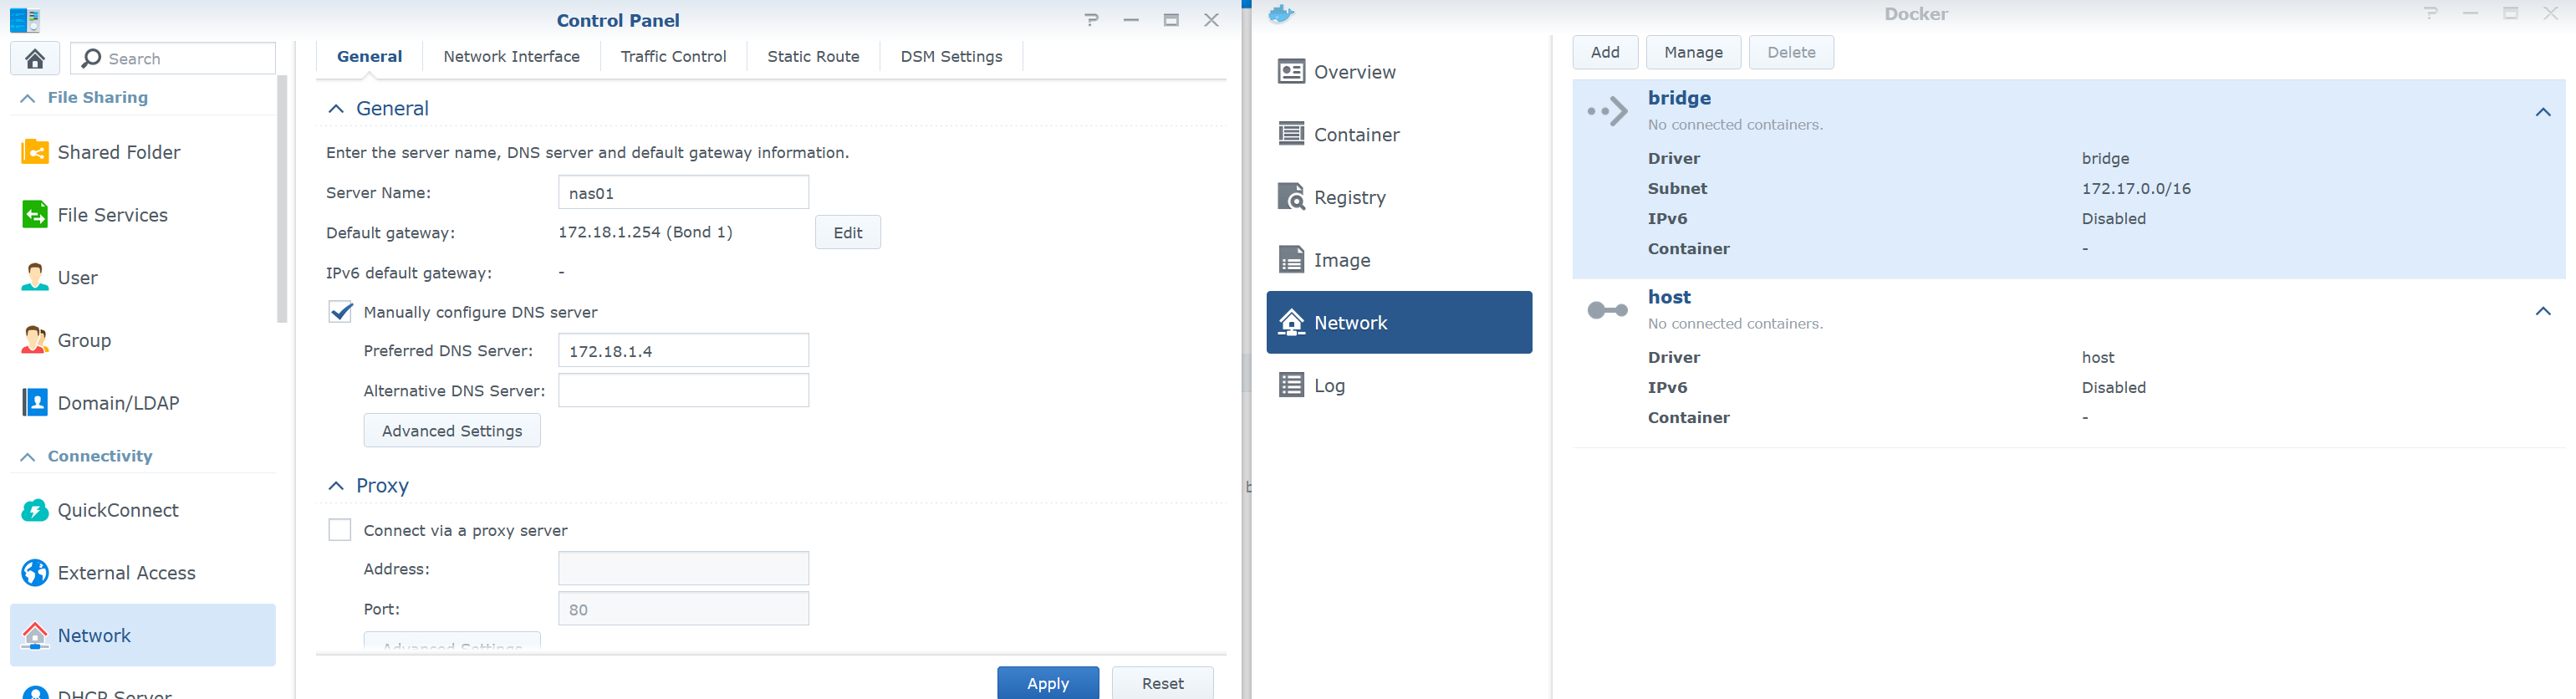Click the Reset button
The image size is (2576, 699).
click(x=1162, y=683)
